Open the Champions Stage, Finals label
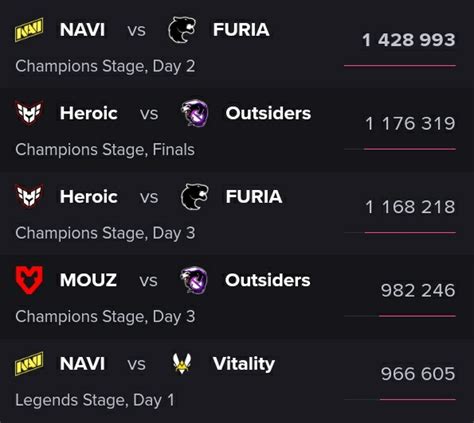 (x=105, y=150)
